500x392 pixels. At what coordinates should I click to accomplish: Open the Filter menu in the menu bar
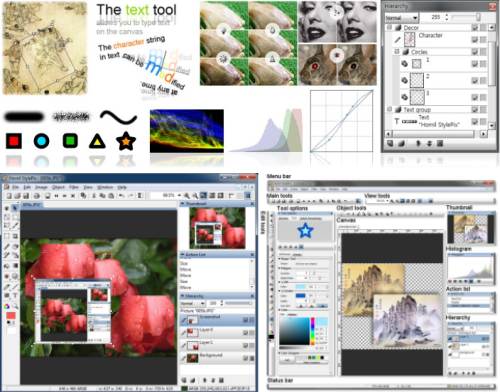pos(74,187)
